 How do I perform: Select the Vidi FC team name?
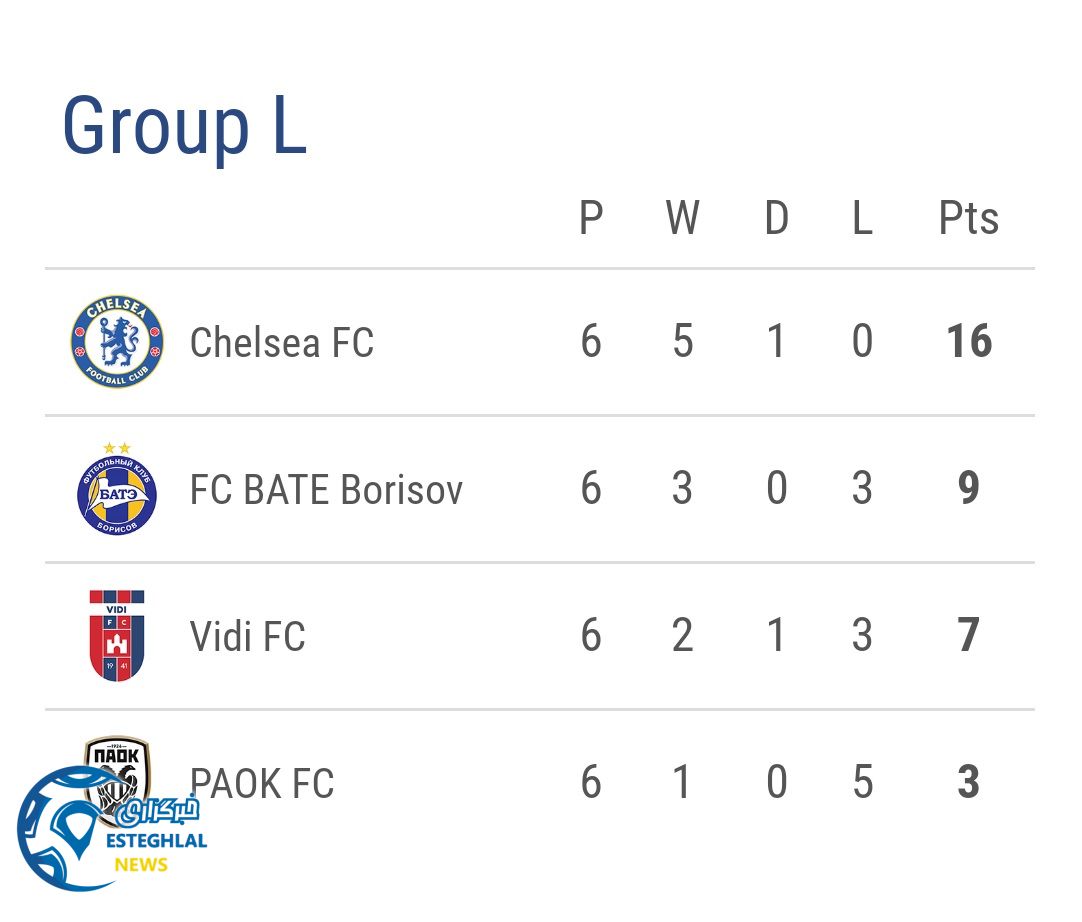tap(247, 637)
